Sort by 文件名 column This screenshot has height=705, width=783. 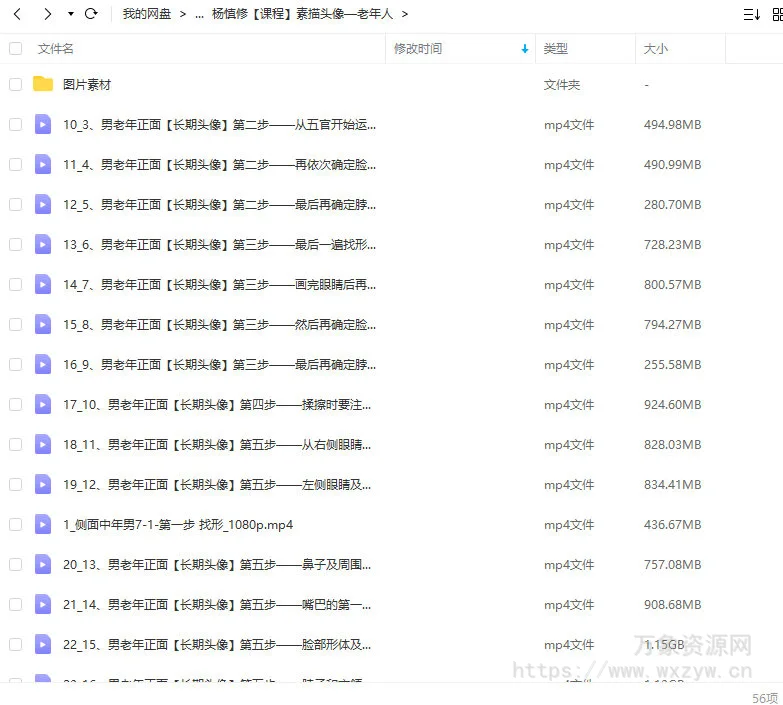point(55,48)
